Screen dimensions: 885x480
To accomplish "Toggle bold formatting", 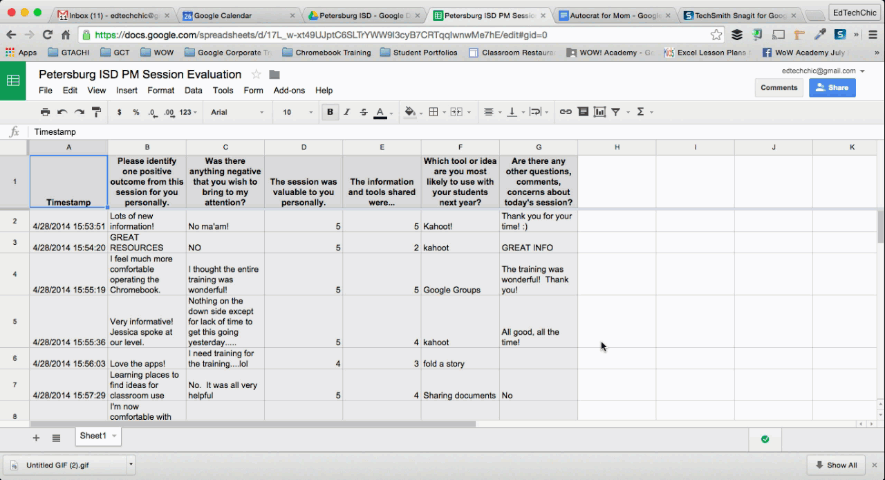I will coord(330,112).
